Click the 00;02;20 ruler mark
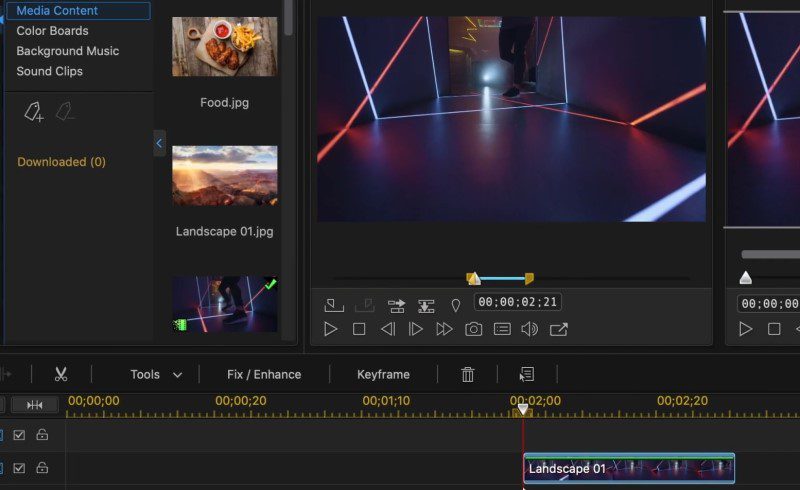 682,401
